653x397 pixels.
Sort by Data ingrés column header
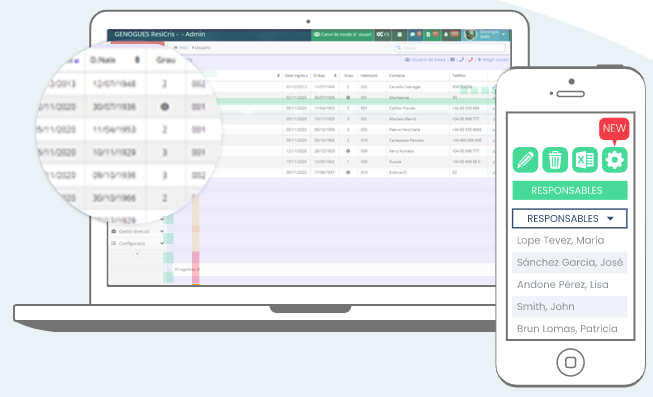coord(296,76)
